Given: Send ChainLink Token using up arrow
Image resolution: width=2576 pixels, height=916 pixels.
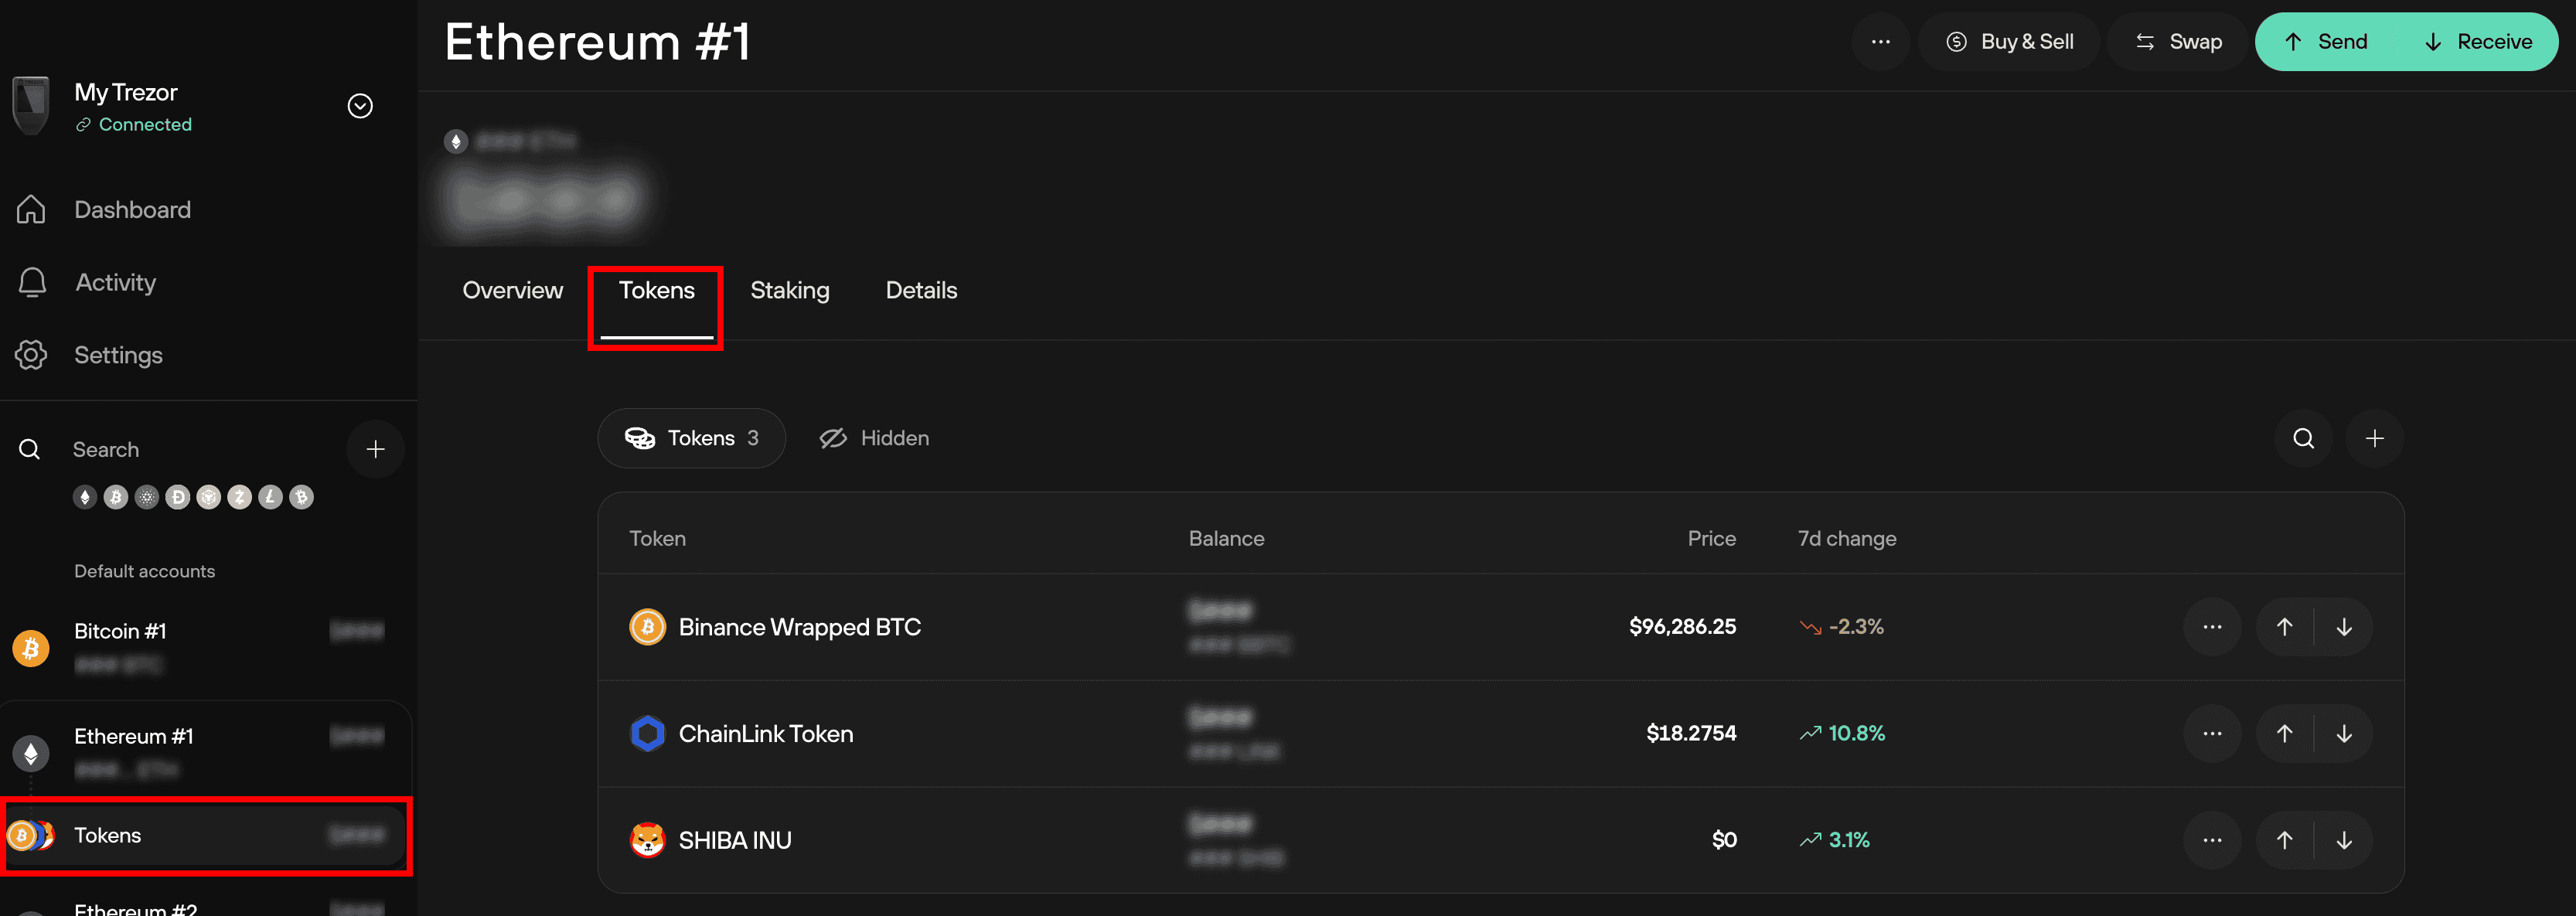Looking at the screenshot, I should point(2285,734).
